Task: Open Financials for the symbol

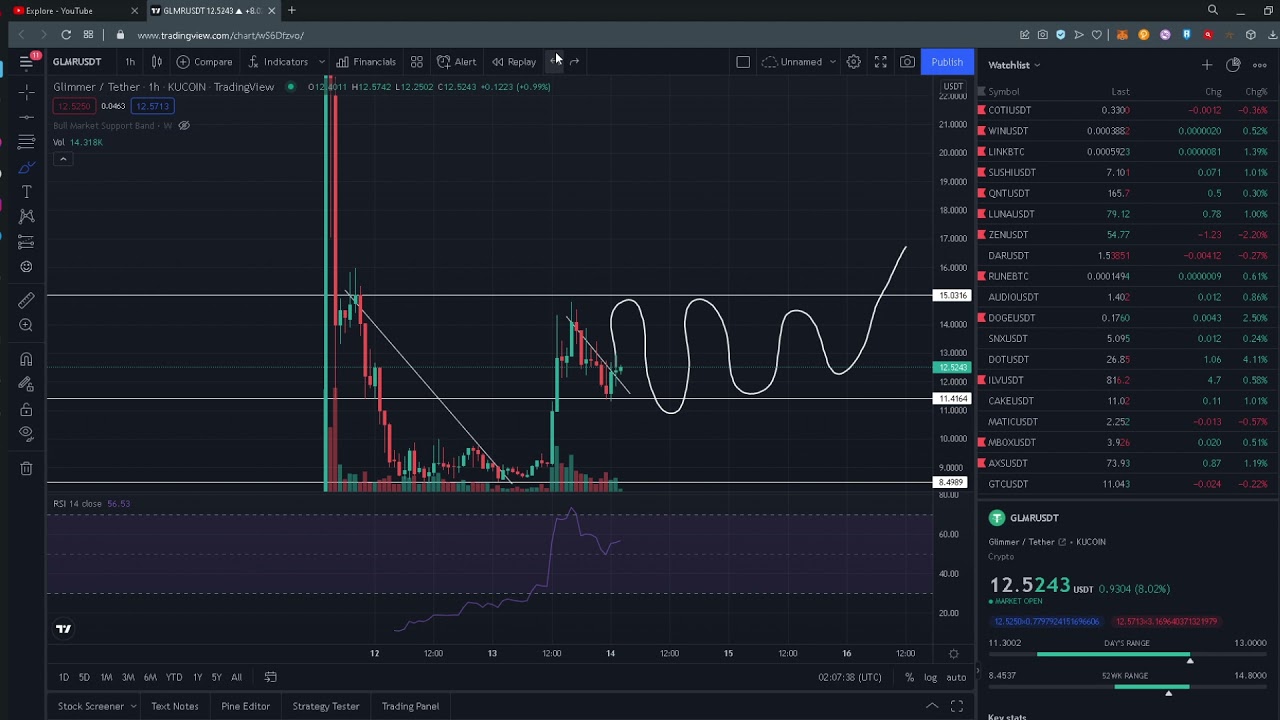Action: pyautogui.click(x=366, y=62)
